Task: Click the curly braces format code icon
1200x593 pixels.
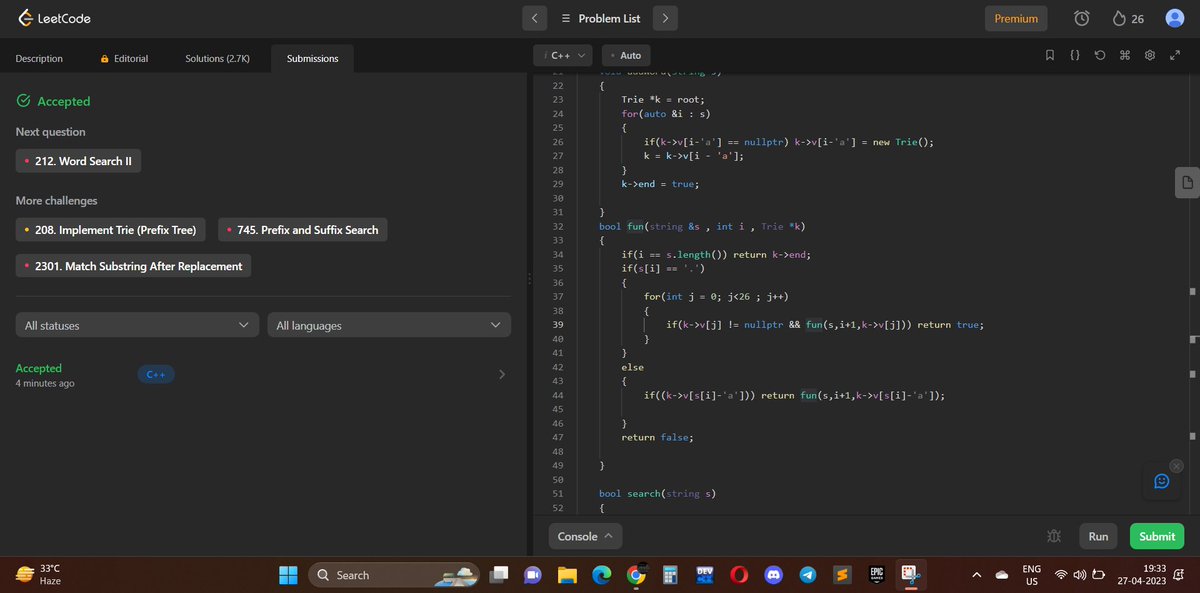Action: [1075, 56]
